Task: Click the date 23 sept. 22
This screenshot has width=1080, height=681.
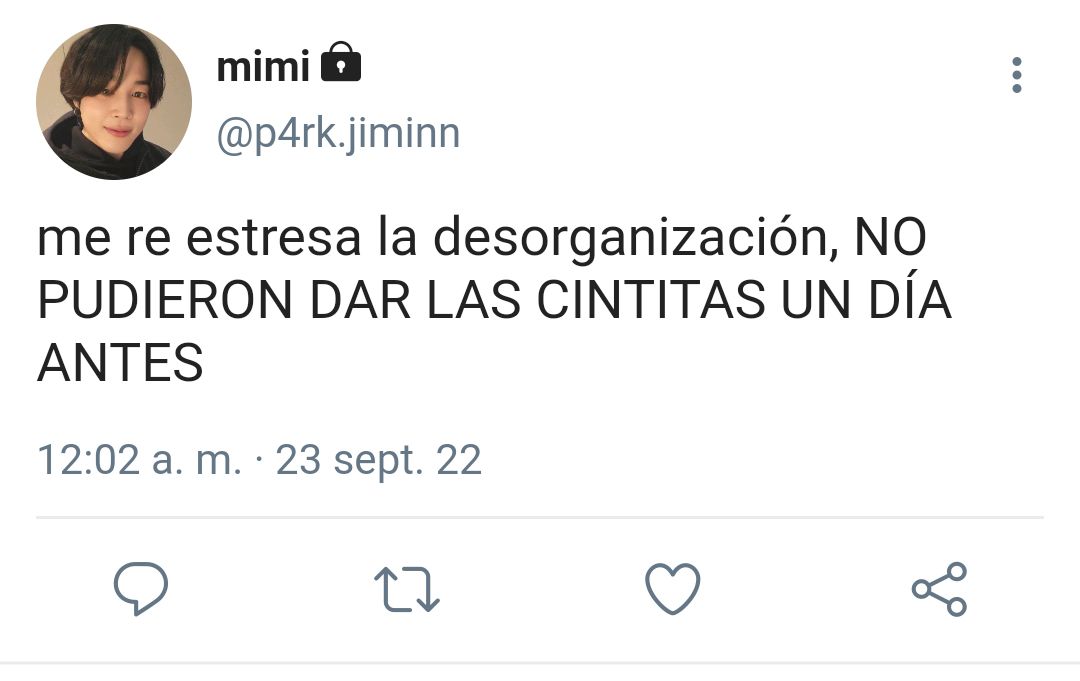Action: 378,461
